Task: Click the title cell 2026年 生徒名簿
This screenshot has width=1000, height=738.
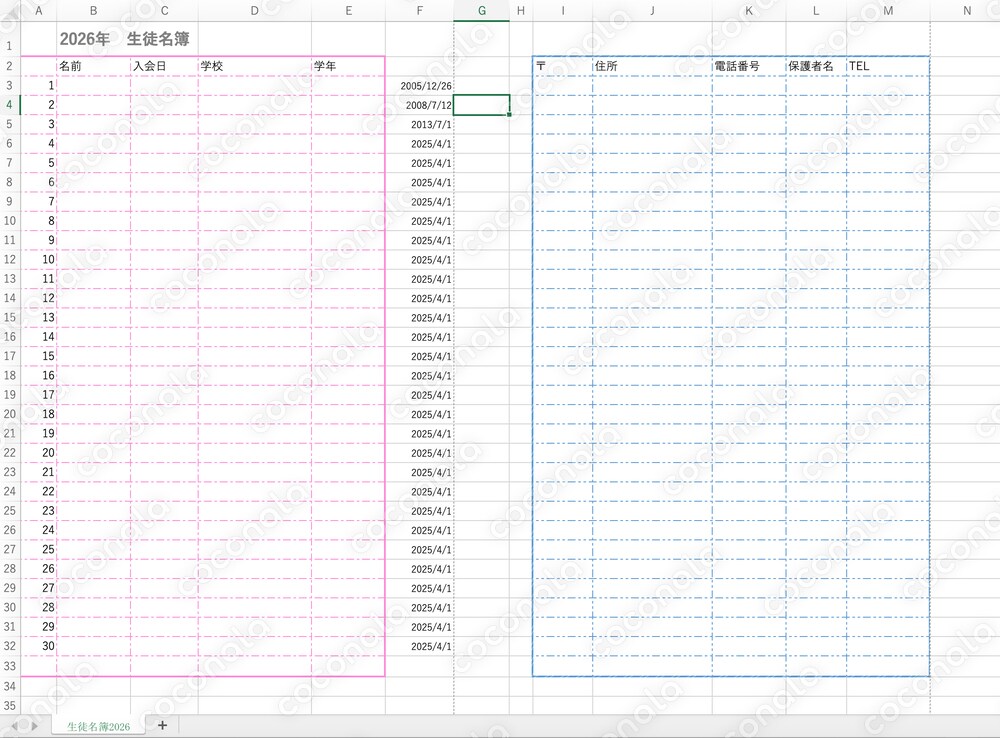Action: pos(124,39)
